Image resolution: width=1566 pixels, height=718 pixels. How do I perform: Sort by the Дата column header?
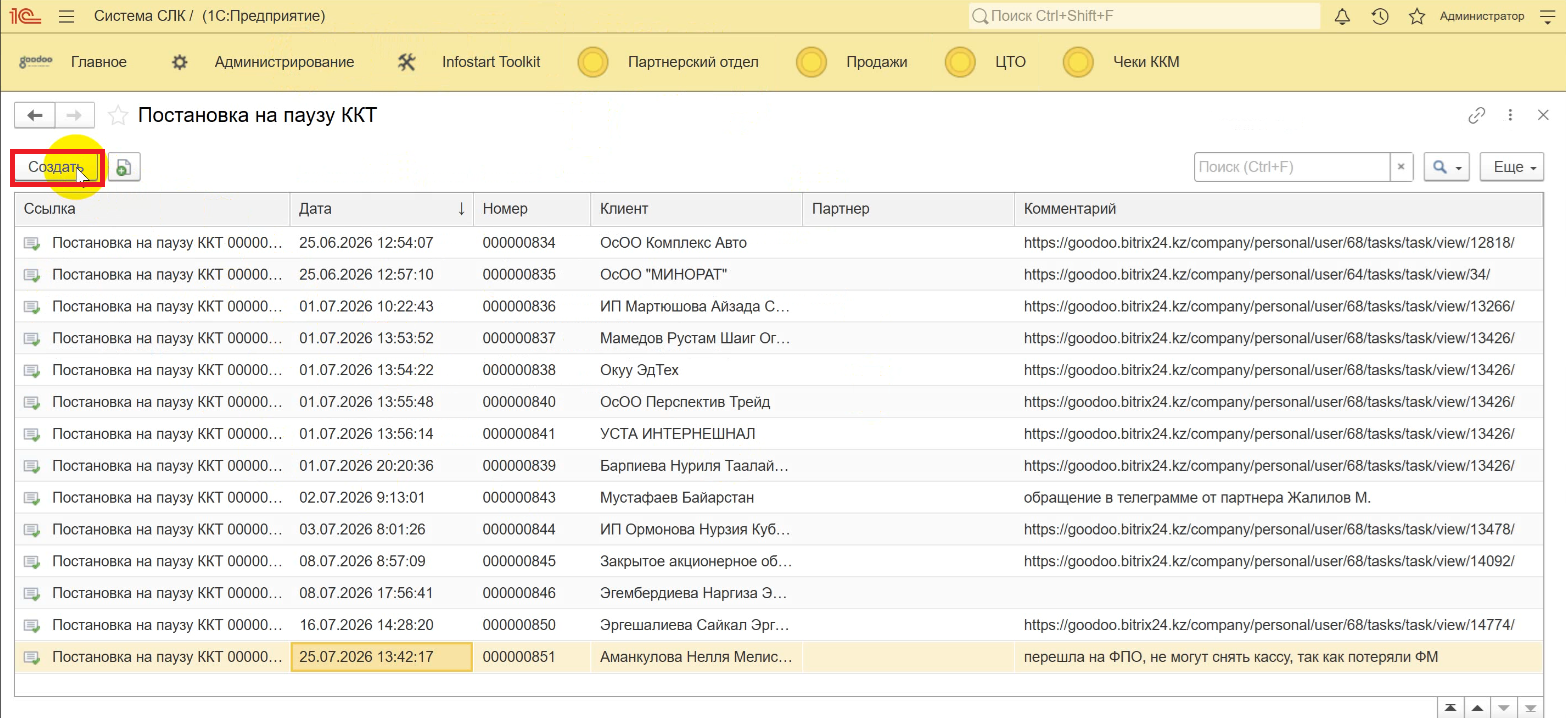pos(382,209)
